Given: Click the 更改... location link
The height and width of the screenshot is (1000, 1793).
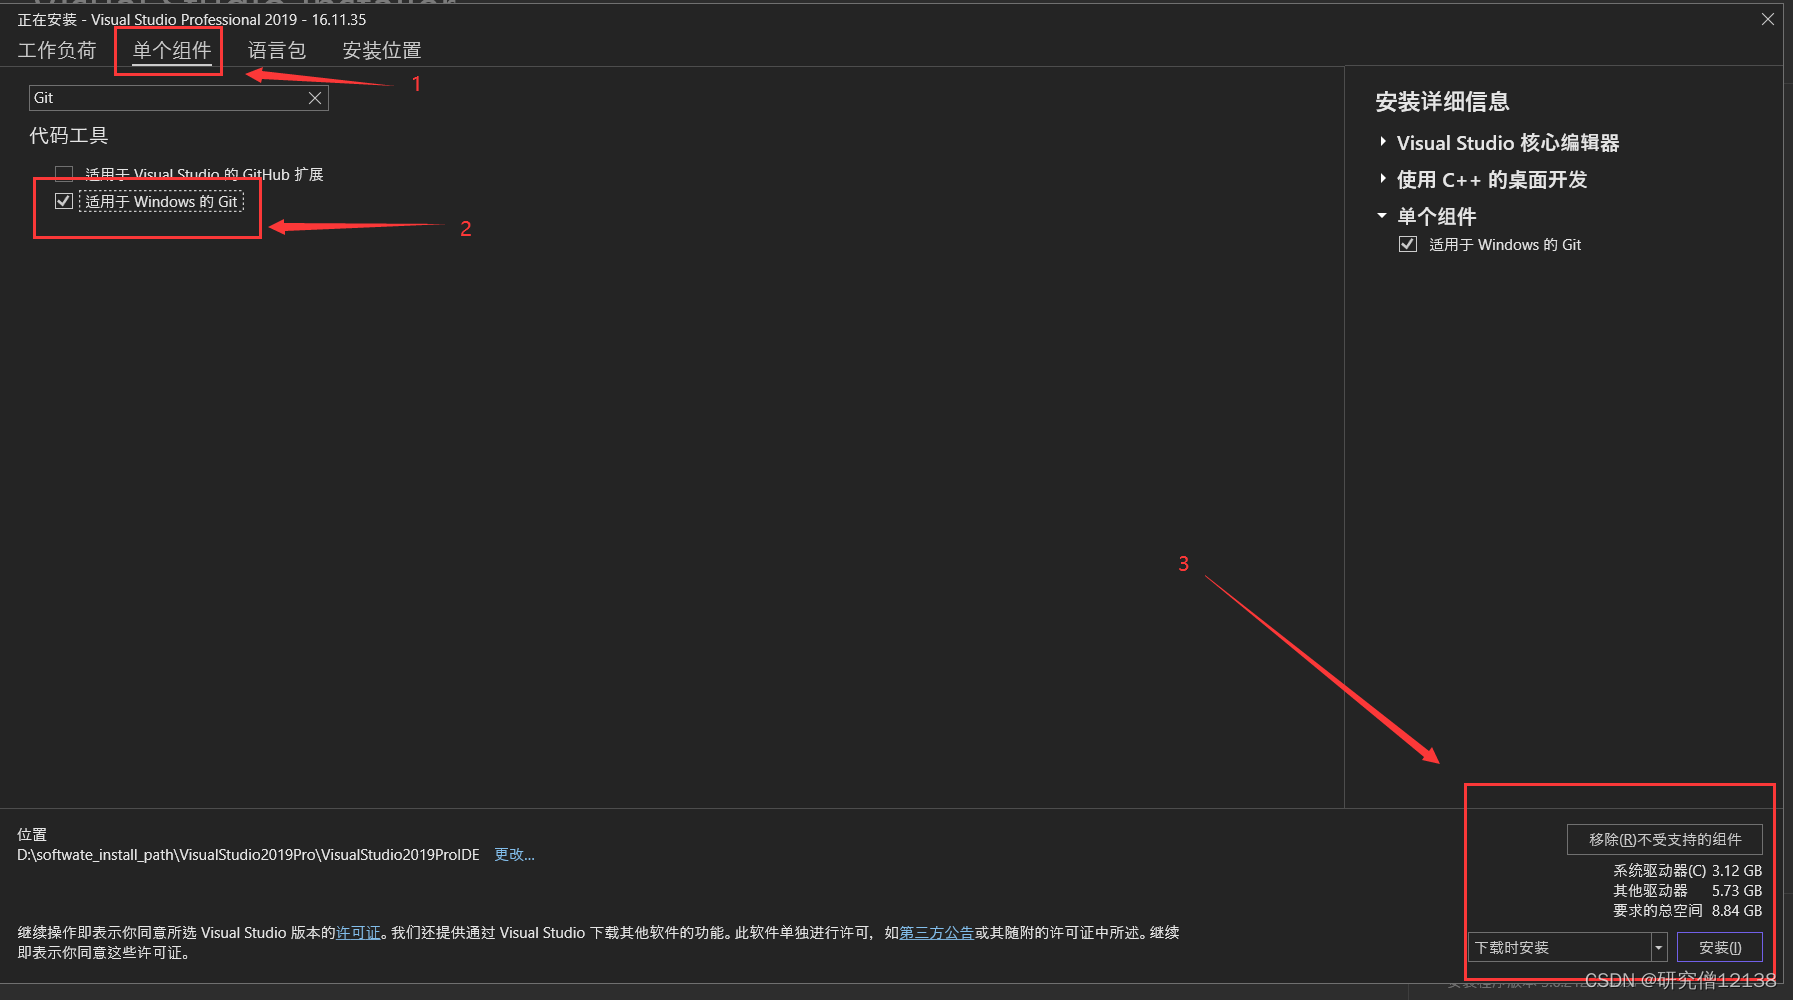Looking at the screenshot, I should [515, 855].
